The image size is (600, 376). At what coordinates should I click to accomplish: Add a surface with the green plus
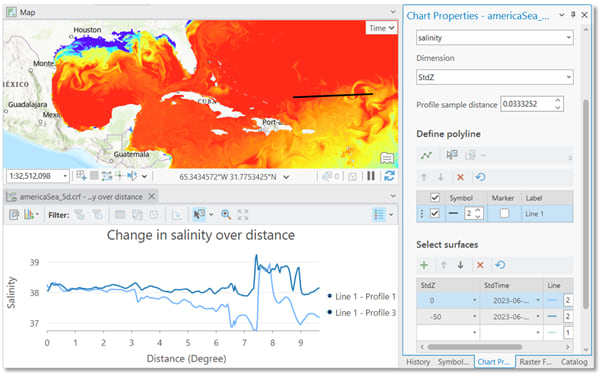tap(424, 265)
